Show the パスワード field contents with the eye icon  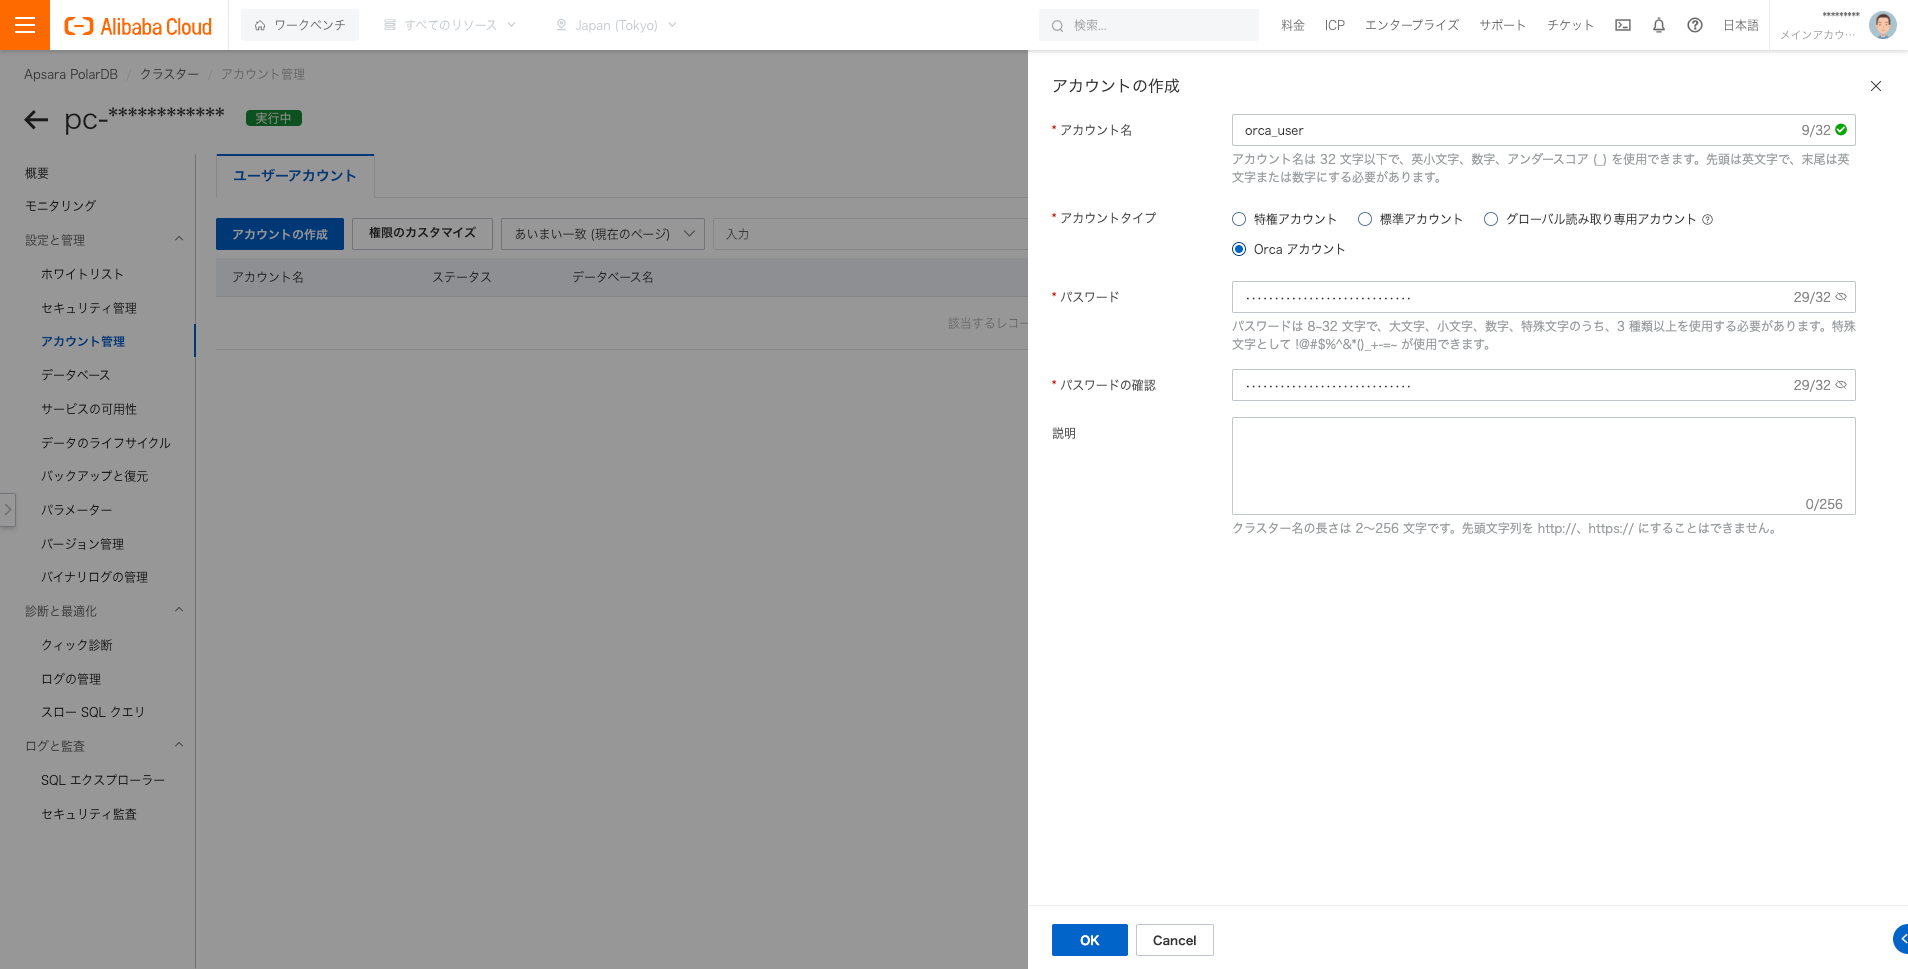pyautogui.click(x=1840, y=297)
